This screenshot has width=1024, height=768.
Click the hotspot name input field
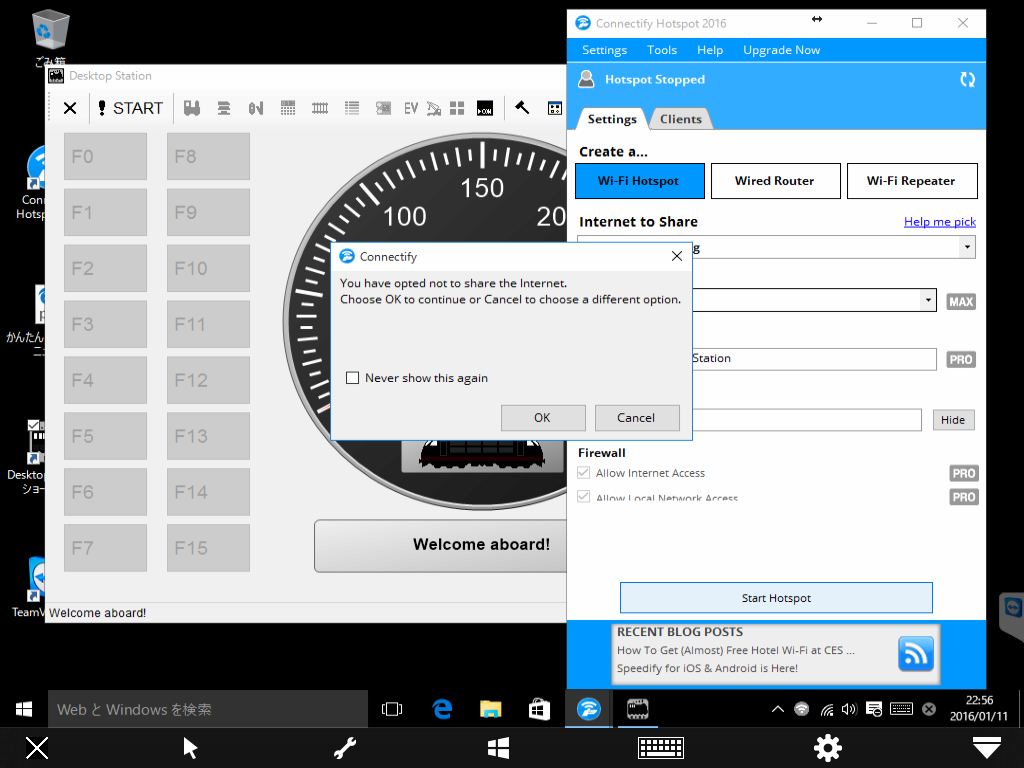coord(814,359)
